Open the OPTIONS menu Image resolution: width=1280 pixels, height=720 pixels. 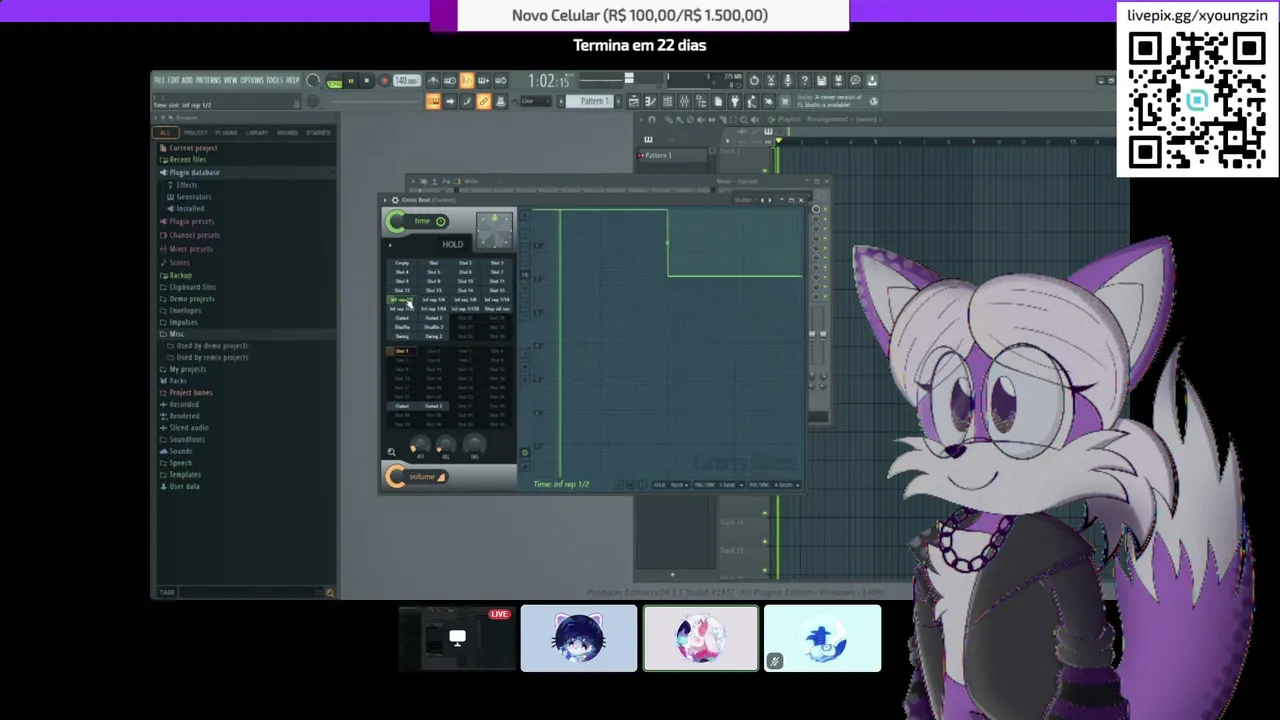pyautogui.click(x=253, y=80)
